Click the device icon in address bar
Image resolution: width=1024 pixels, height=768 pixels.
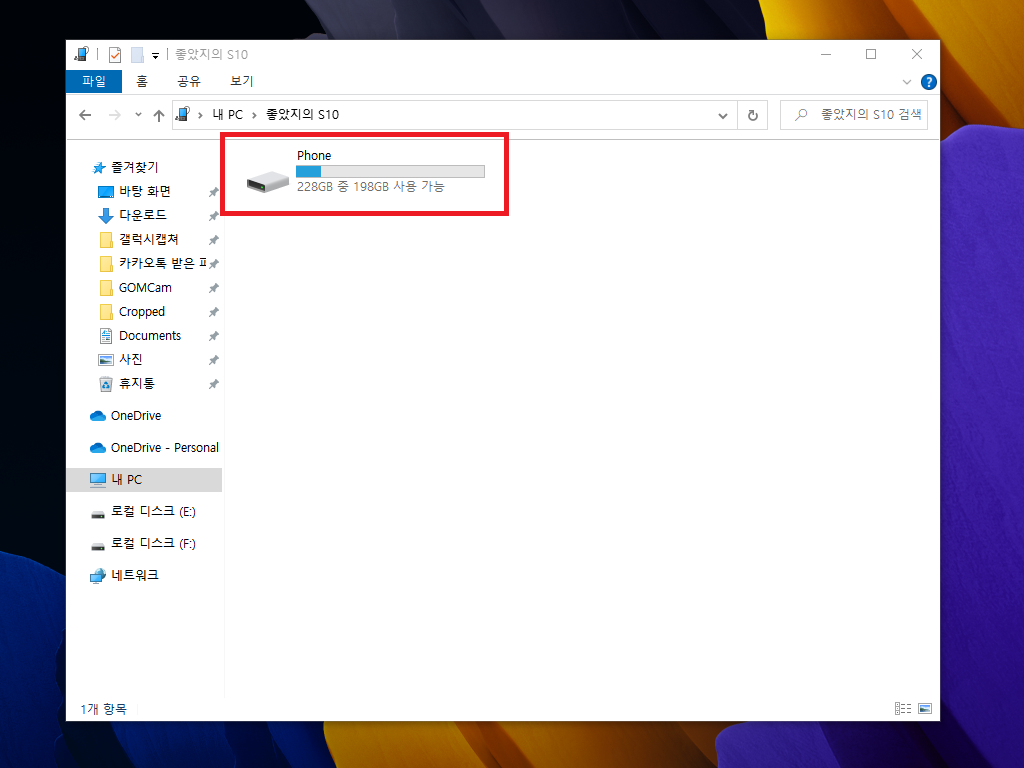click(x=184, y=114)
